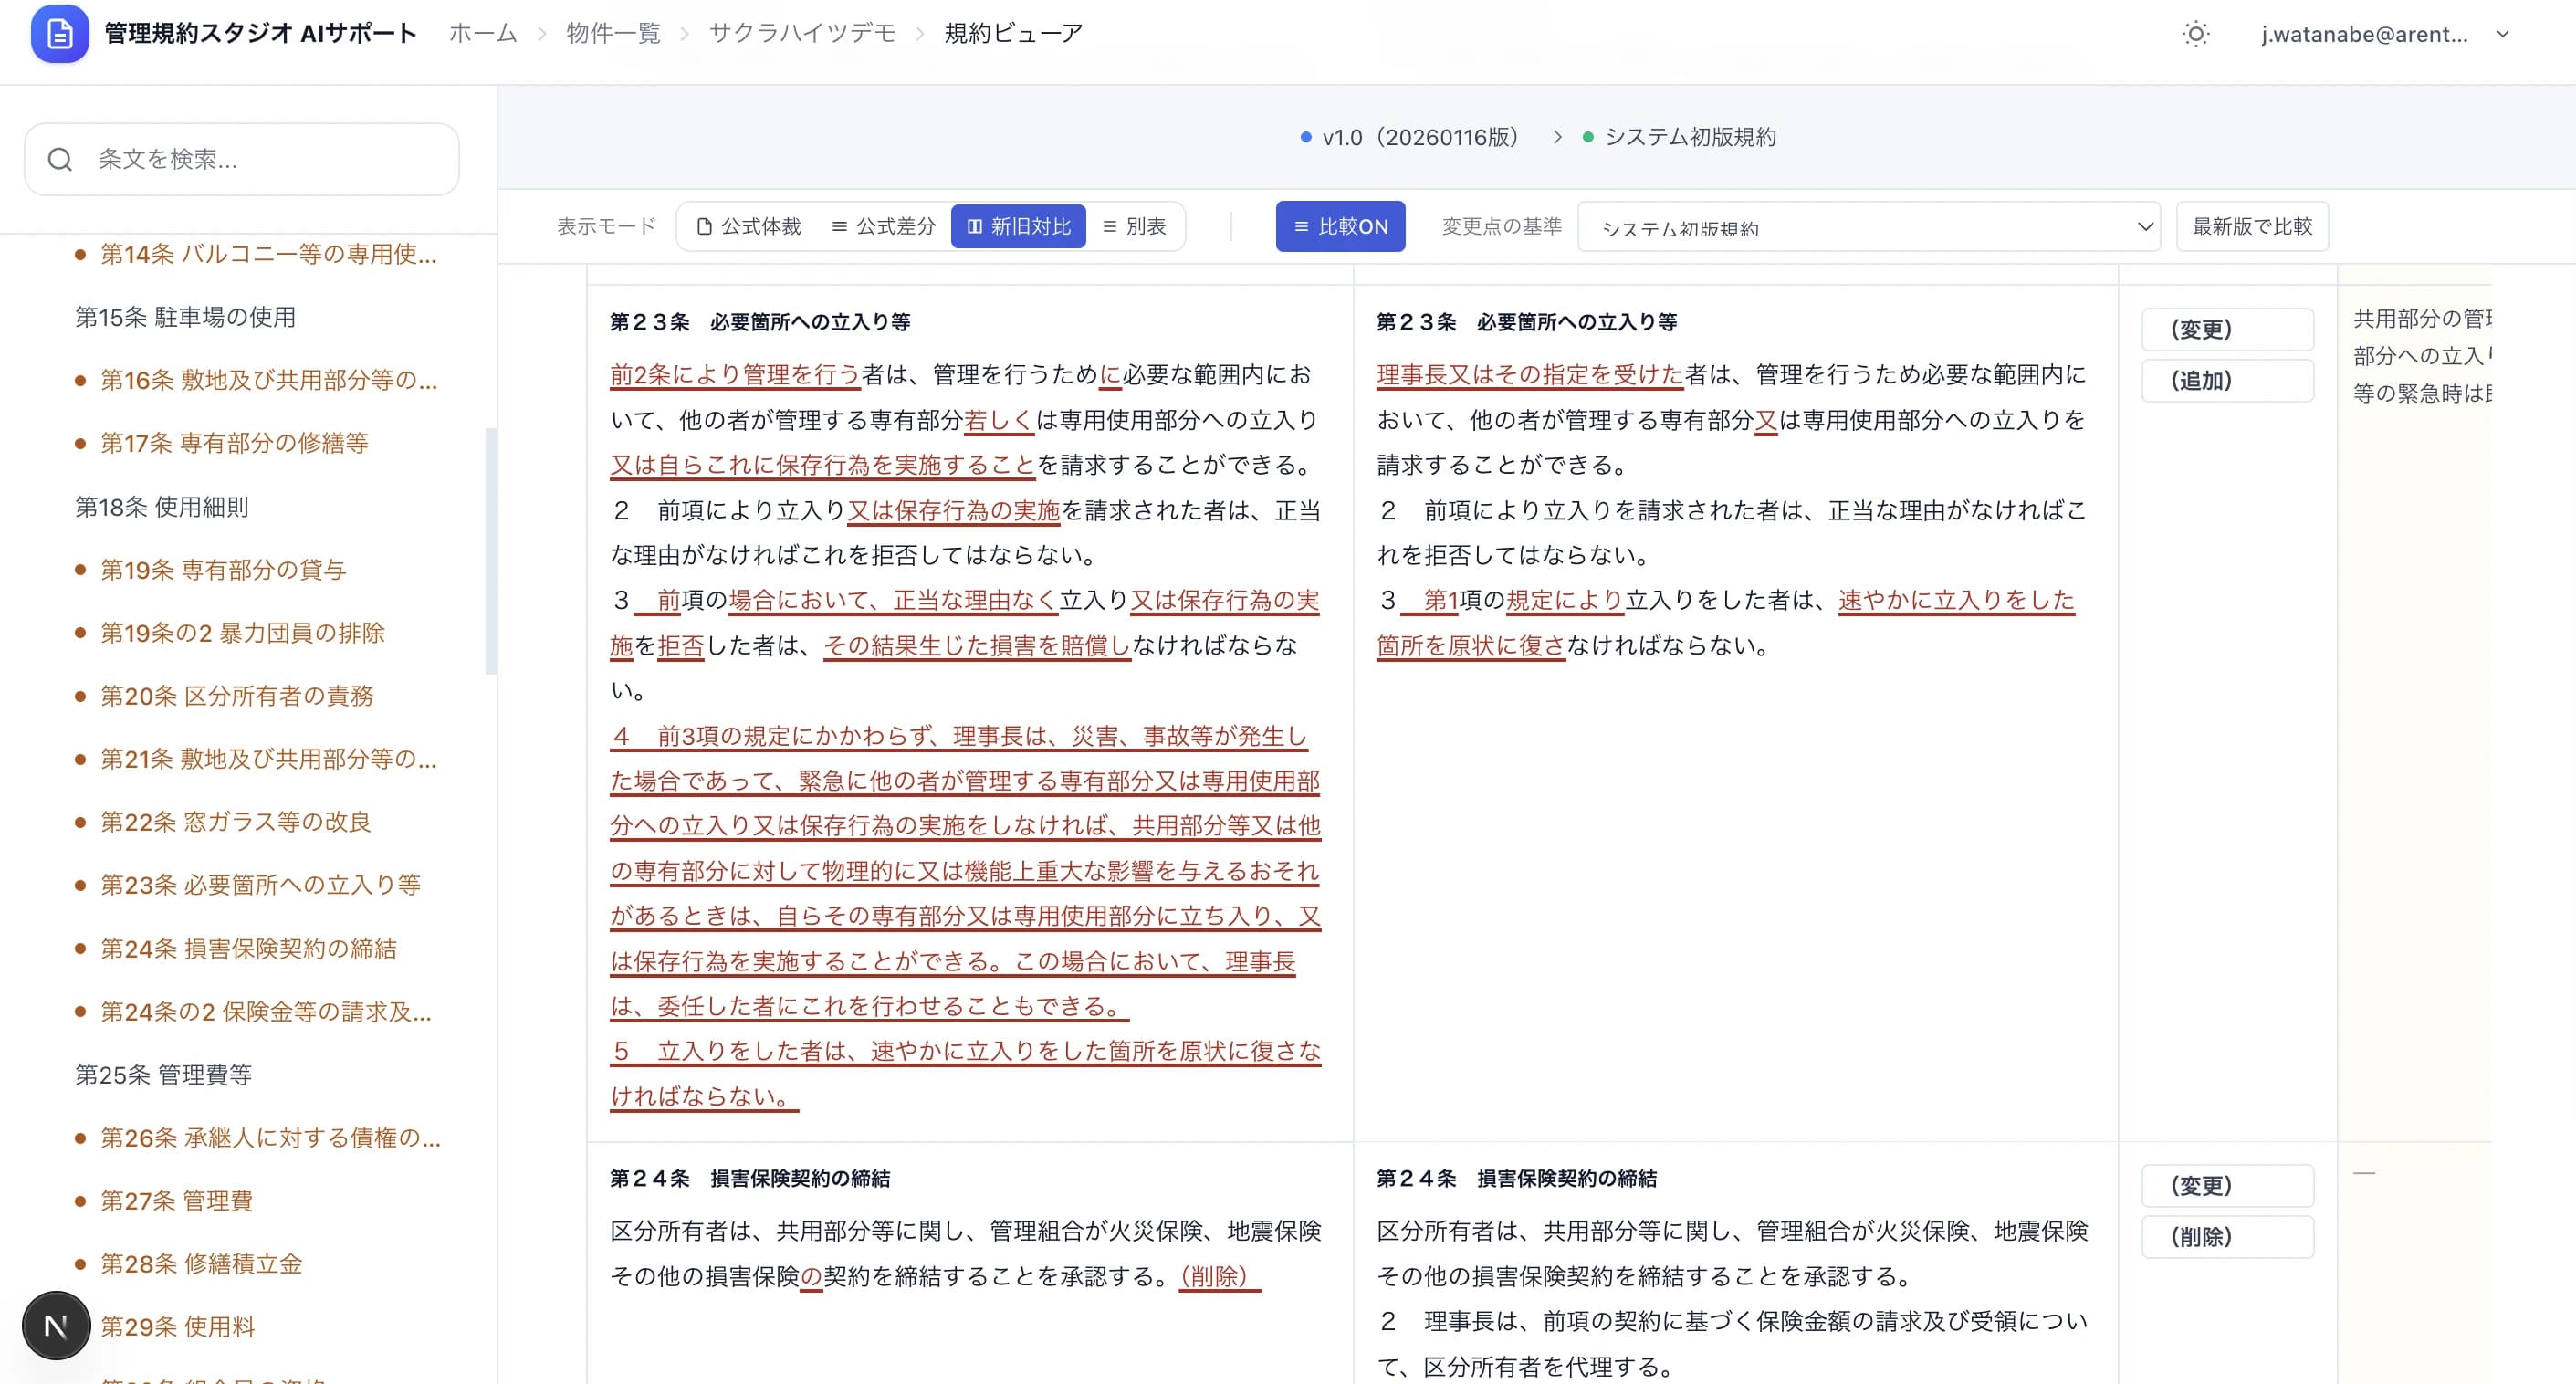Toggle the (追加) badge for 第23条
The image size is (2576, 1384).
coord(2228,380)
